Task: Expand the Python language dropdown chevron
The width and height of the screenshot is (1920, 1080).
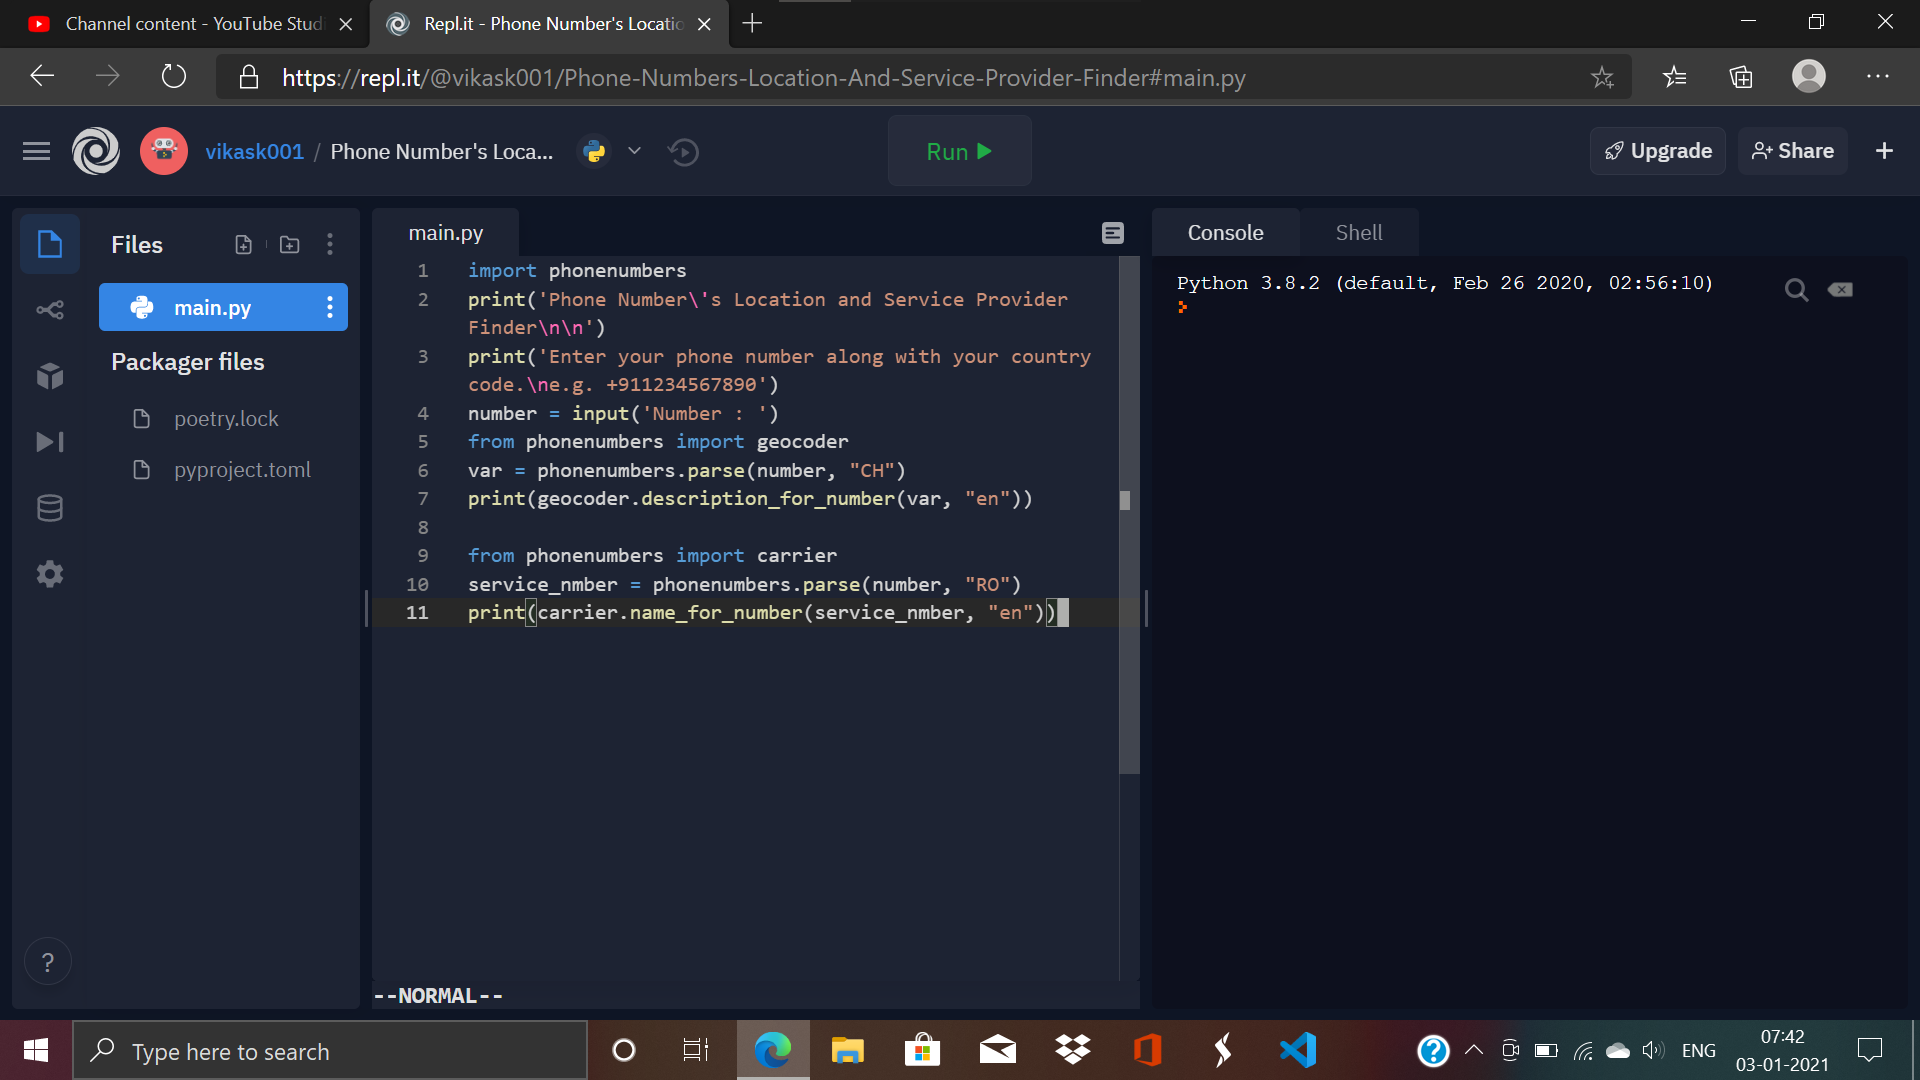Action: tap(634, 151)
